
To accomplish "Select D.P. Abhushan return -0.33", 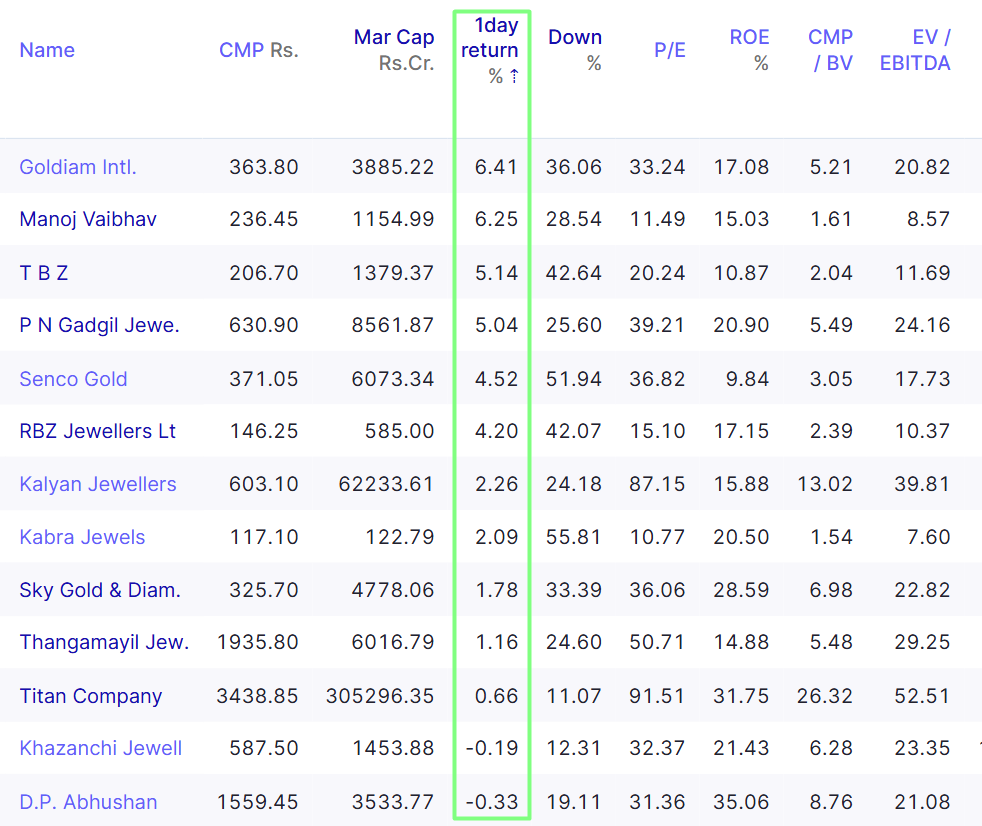I will pos(492,802).
